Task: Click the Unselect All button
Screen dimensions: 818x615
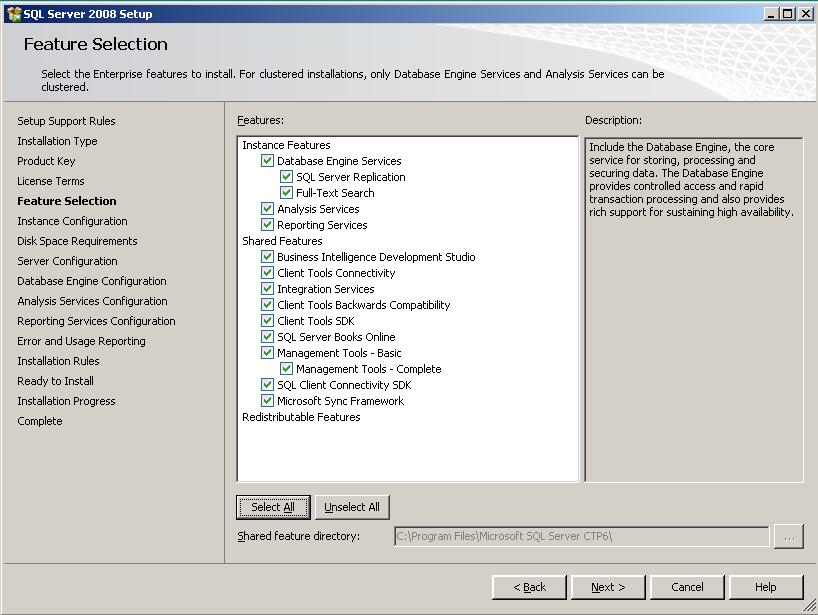Action: [x=352, y=507]
